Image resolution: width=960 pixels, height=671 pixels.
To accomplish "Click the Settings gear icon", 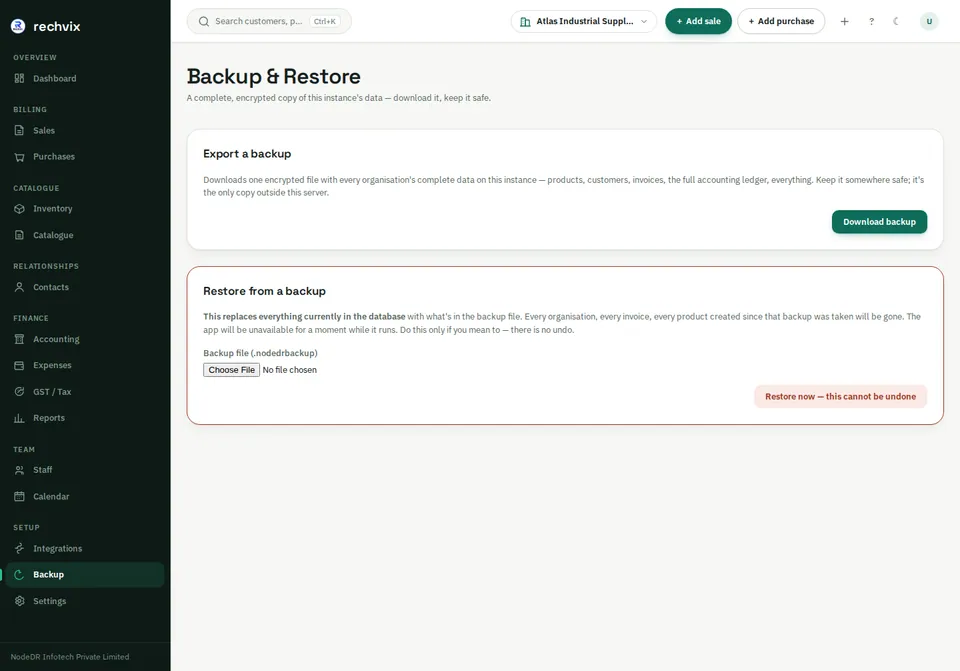I will [x=20, y=601].
